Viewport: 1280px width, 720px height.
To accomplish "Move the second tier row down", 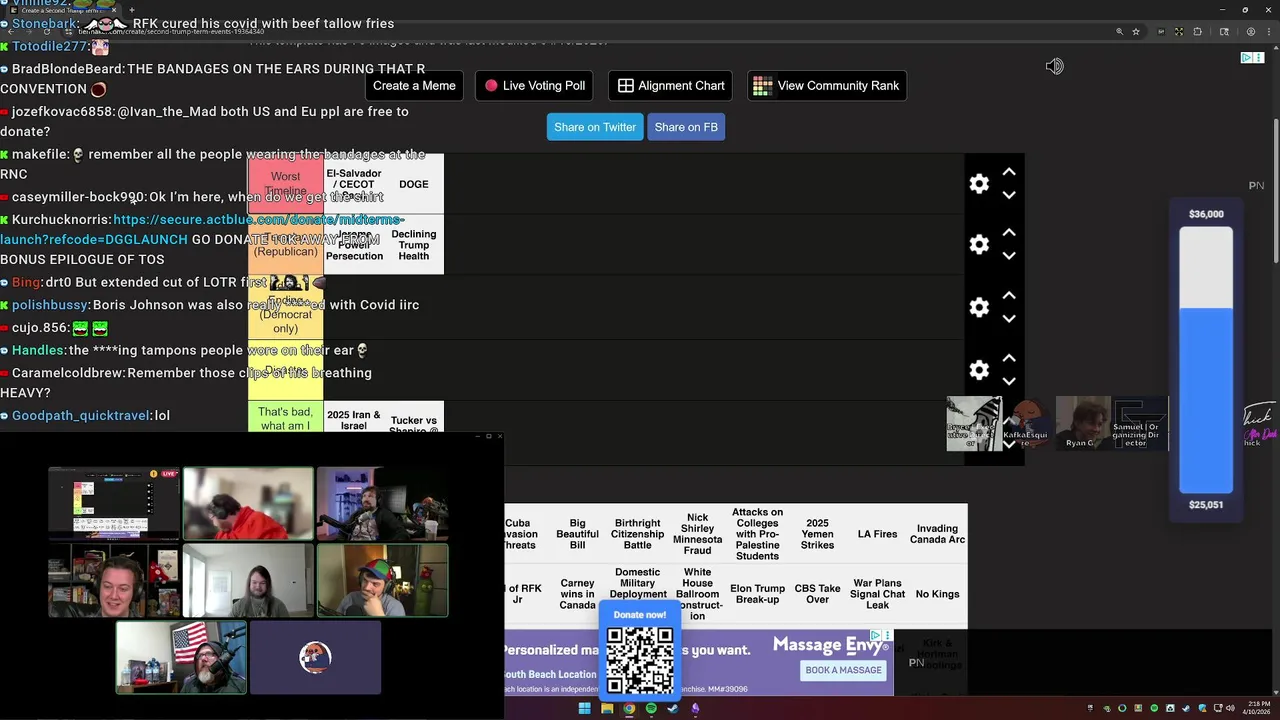I will (1009, 256).
